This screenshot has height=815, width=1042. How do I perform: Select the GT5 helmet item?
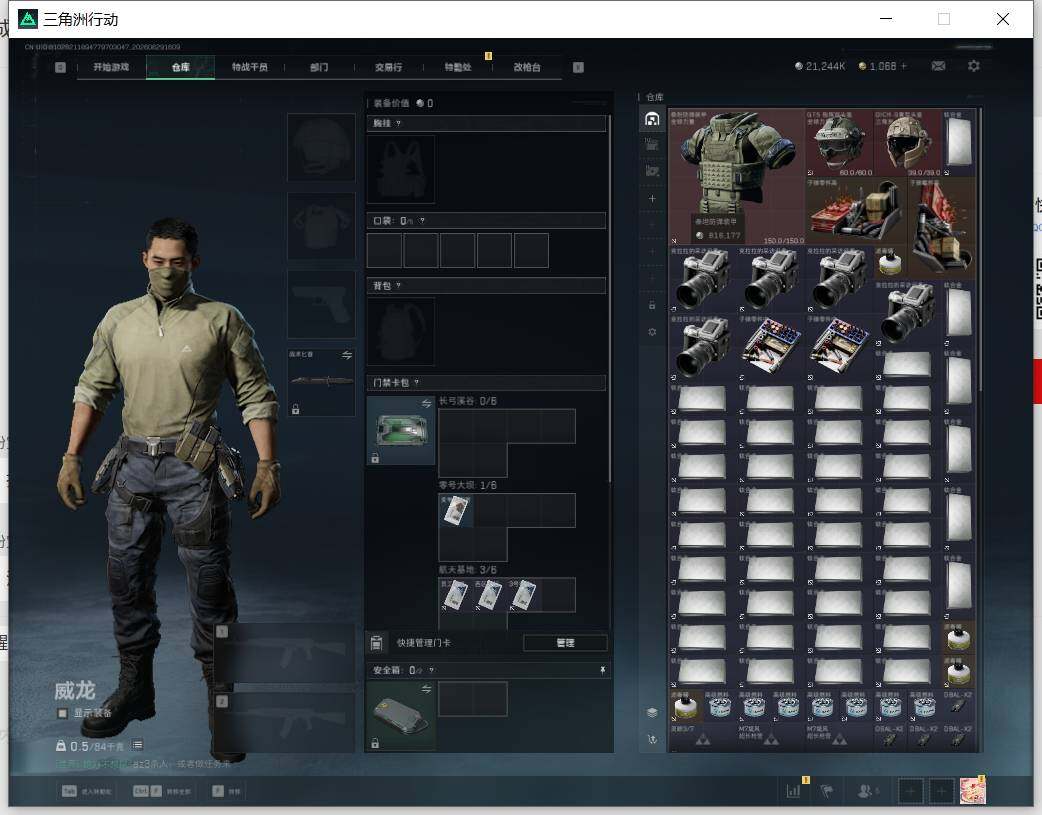(x=839, y=143)
